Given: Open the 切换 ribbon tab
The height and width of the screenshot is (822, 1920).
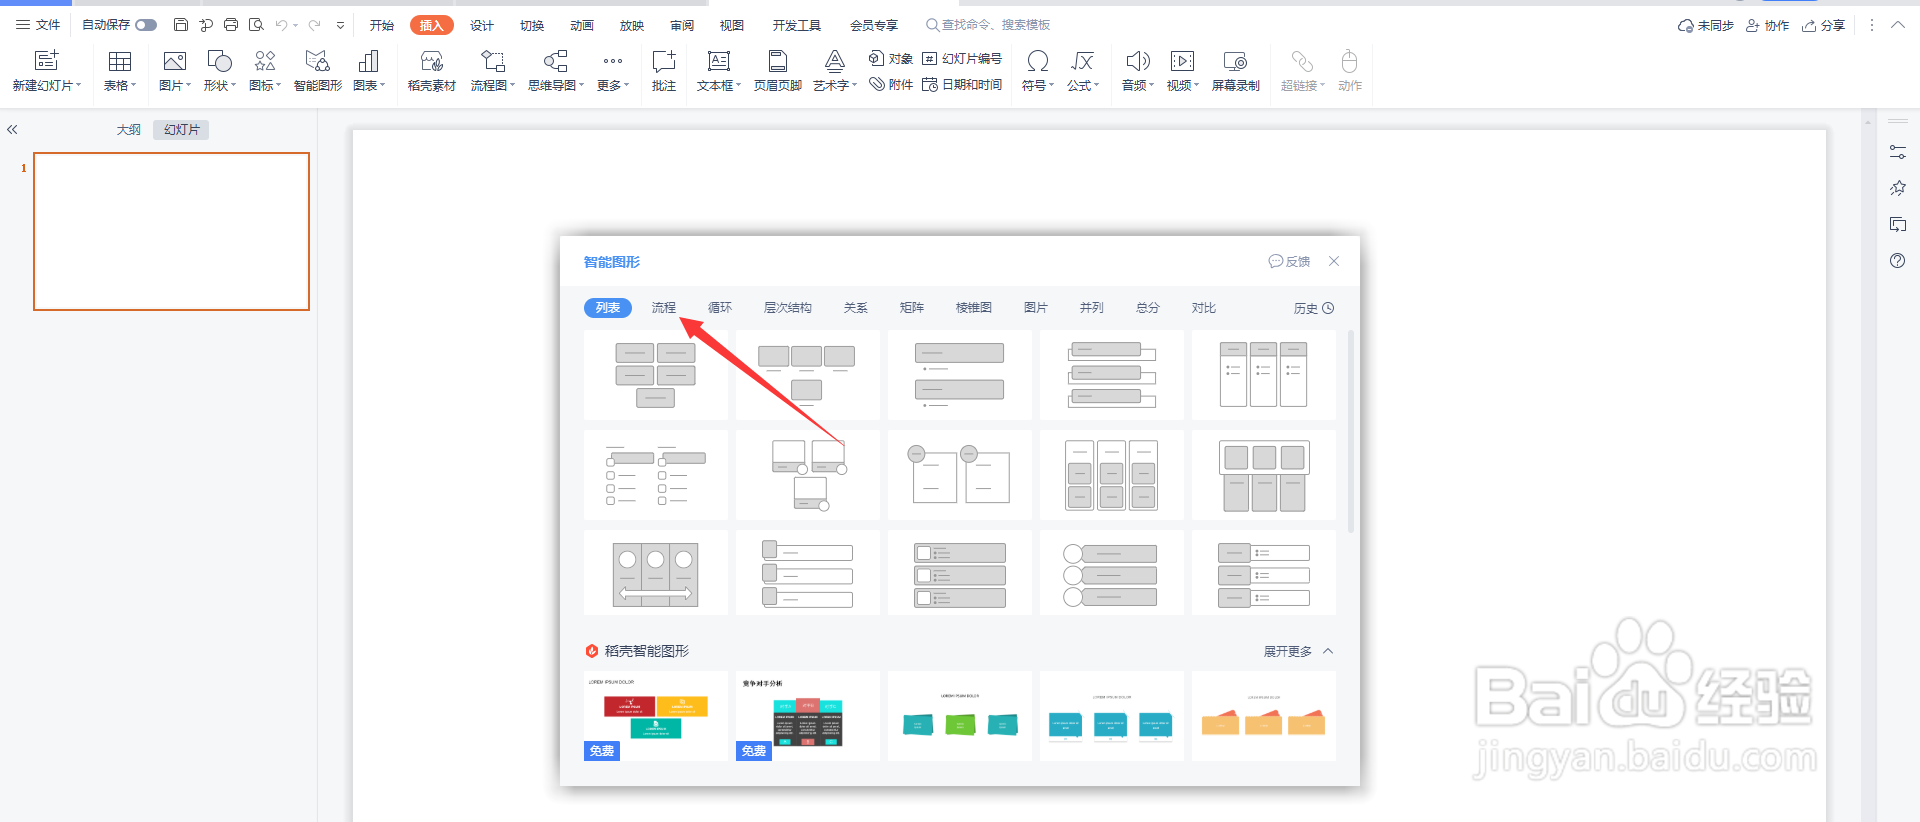Looking at the screenshot, I should [x=532, y=25].
